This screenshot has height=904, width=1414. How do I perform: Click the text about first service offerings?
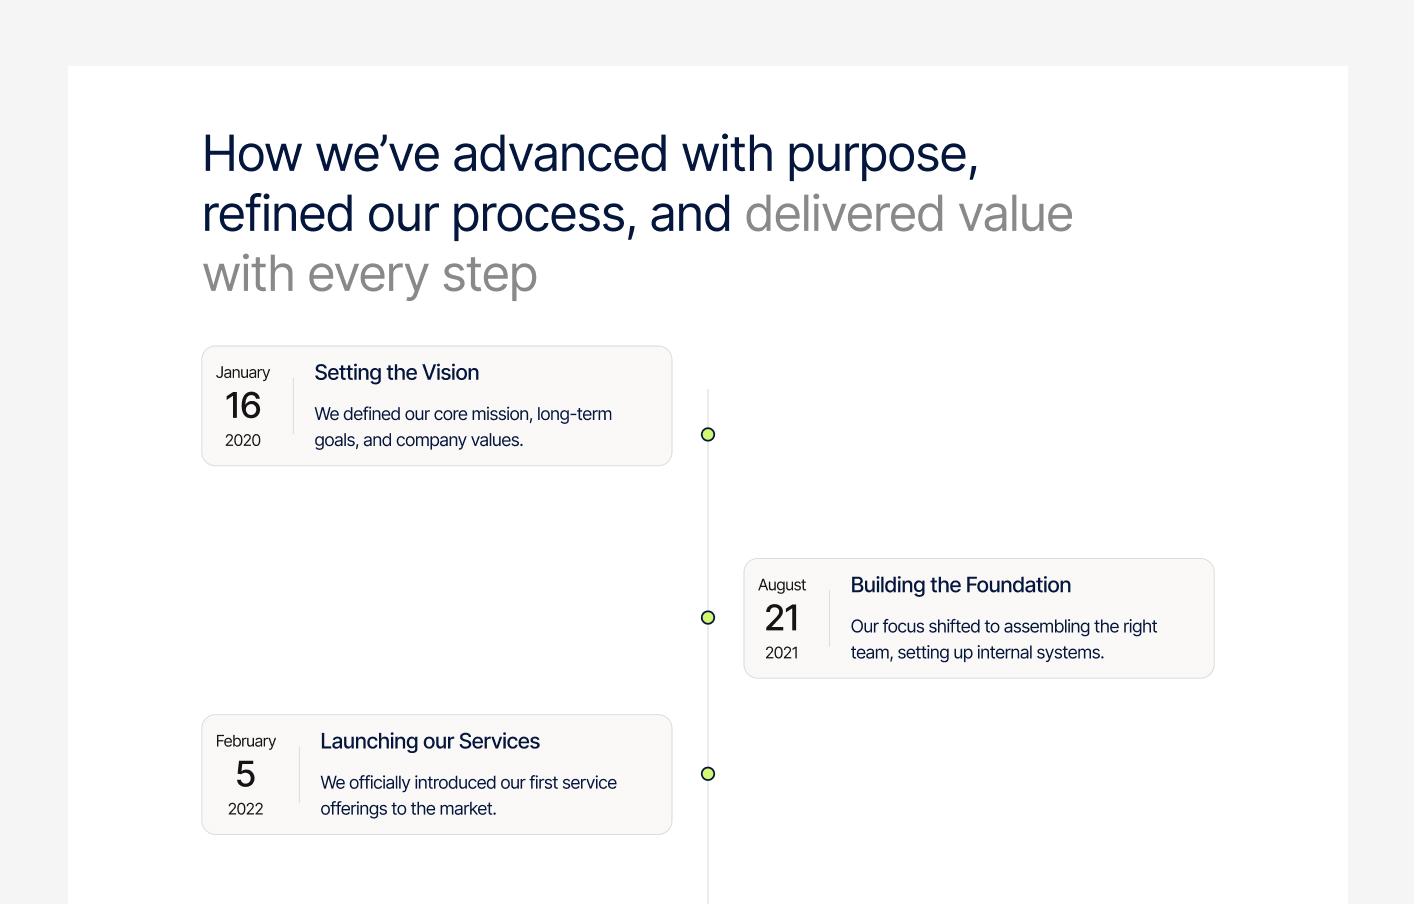pos(468,795)
